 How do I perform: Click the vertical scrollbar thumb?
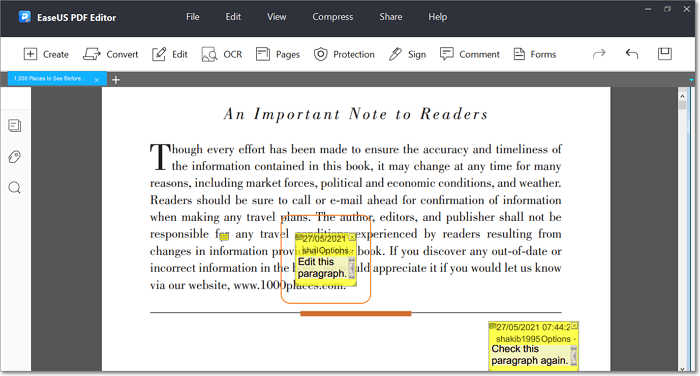[x=682, y=105]
